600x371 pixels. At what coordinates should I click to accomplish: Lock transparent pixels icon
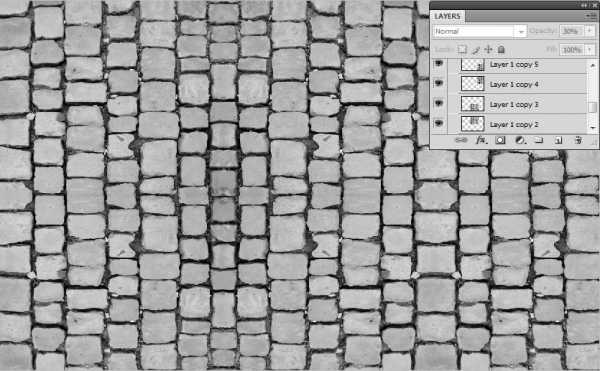click(463, 49)
